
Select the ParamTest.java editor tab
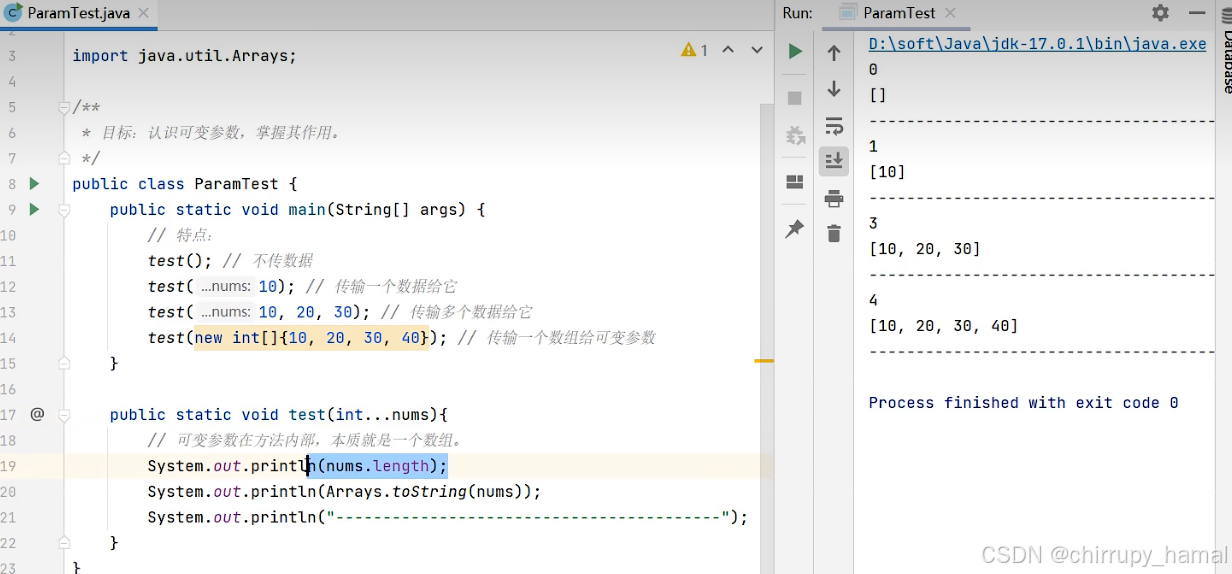[x=78, y=13]
